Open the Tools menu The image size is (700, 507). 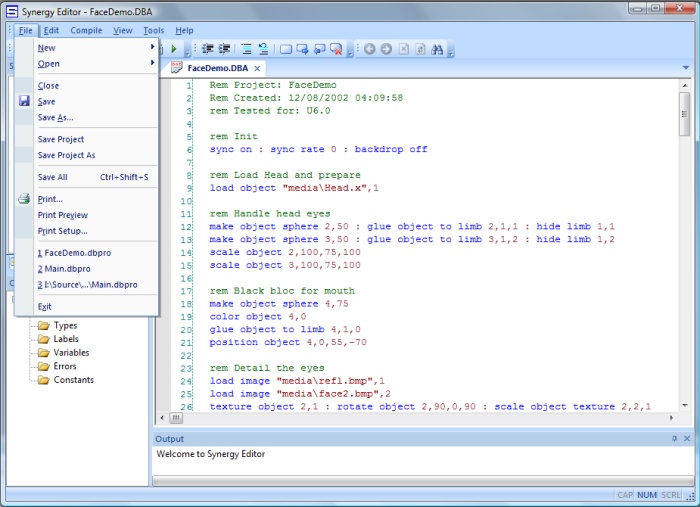[x=154, y=30]
